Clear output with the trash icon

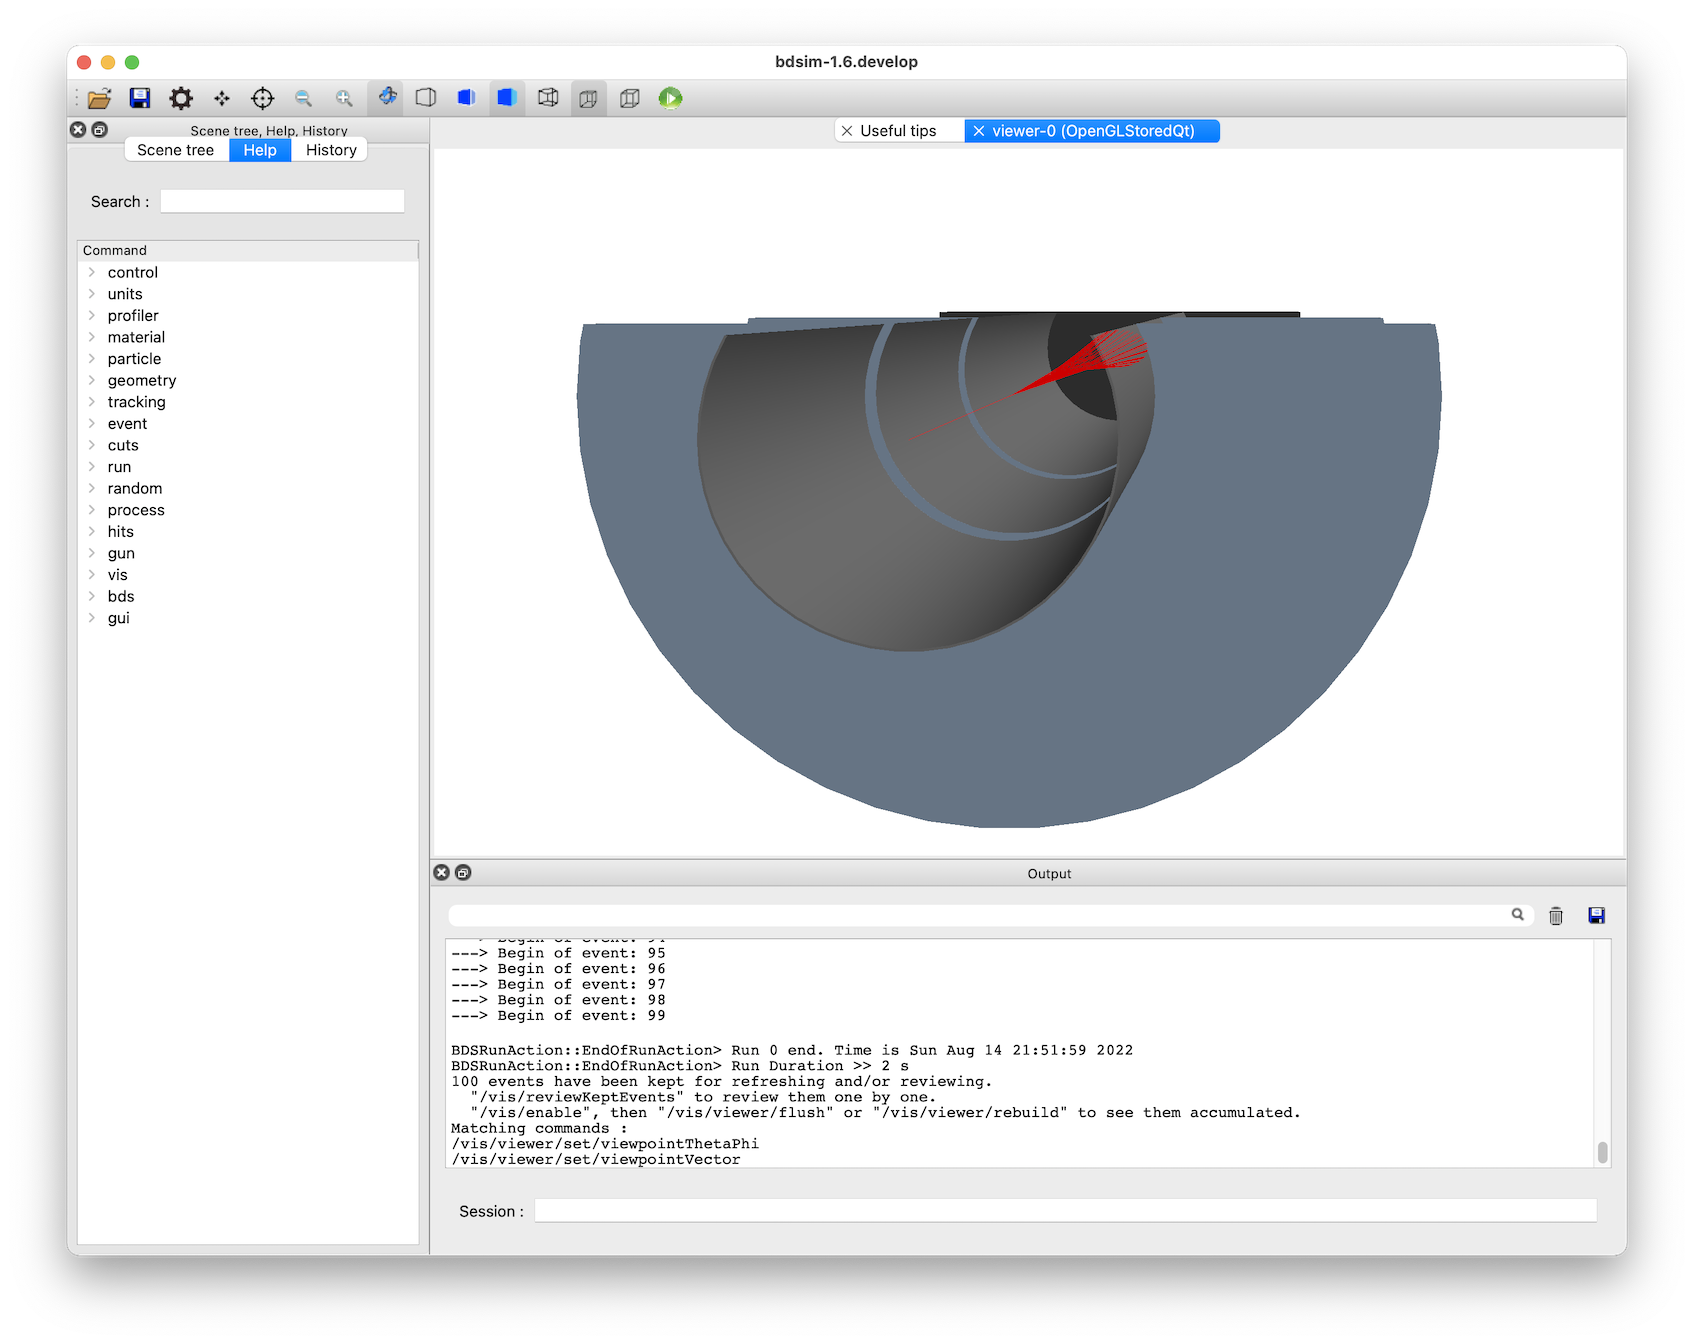click(x=1556, y=915)
